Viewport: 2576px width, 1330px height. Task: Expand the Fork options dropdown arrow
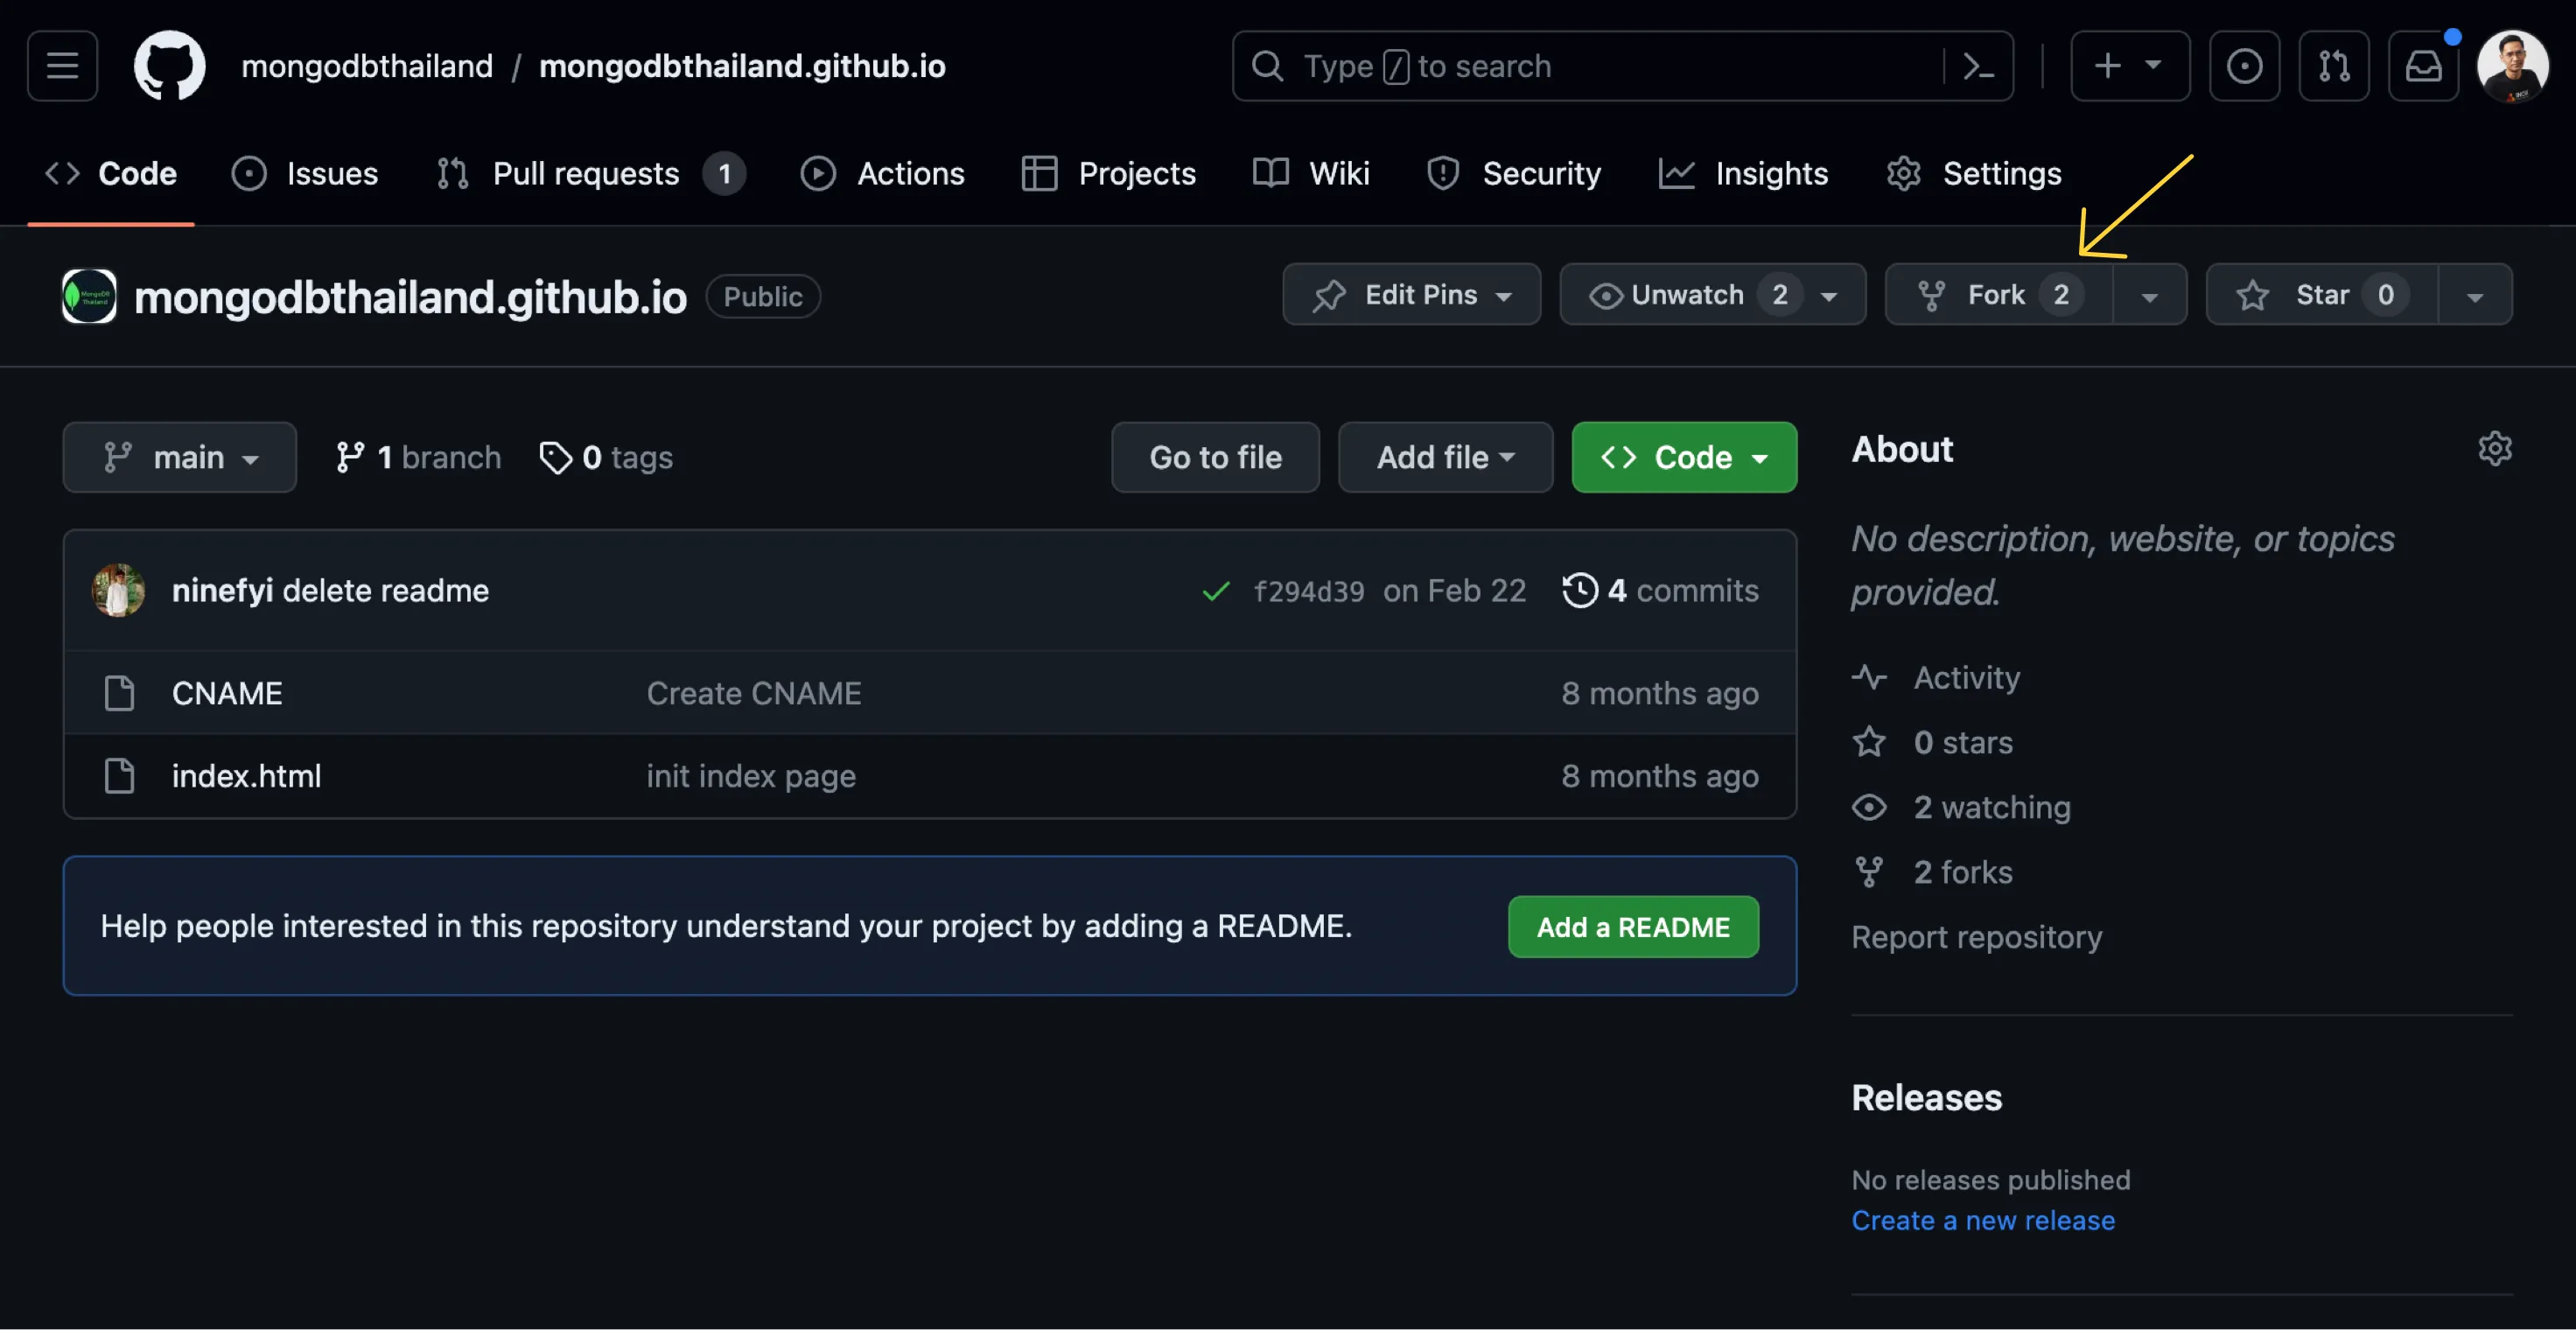(2149, 296)
